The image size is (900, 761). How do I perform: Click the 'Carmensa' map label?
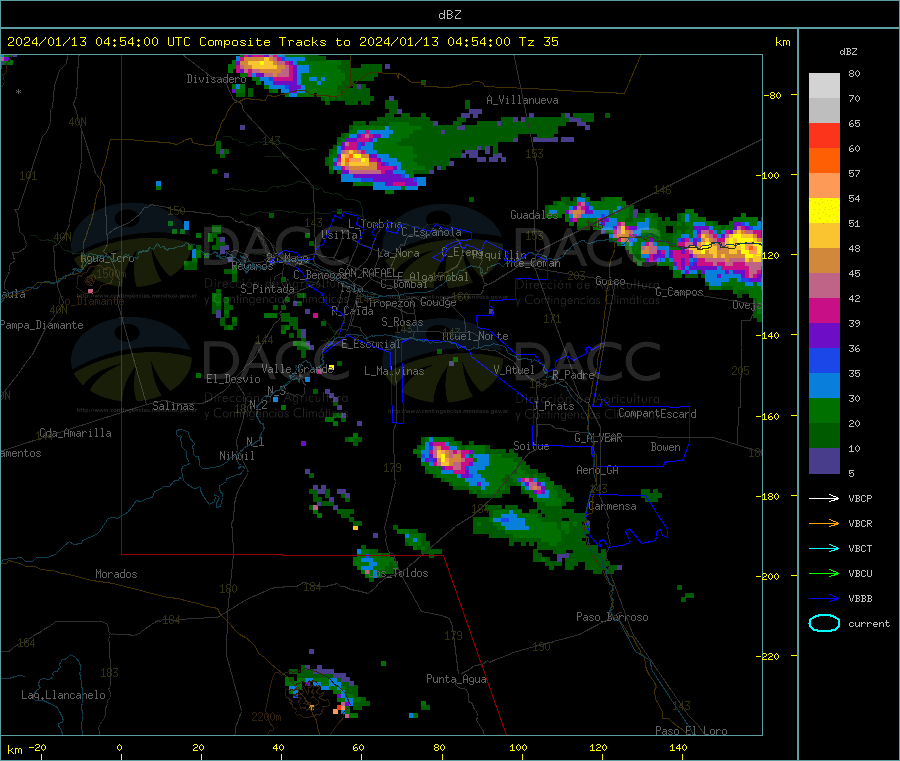[612, 506]
